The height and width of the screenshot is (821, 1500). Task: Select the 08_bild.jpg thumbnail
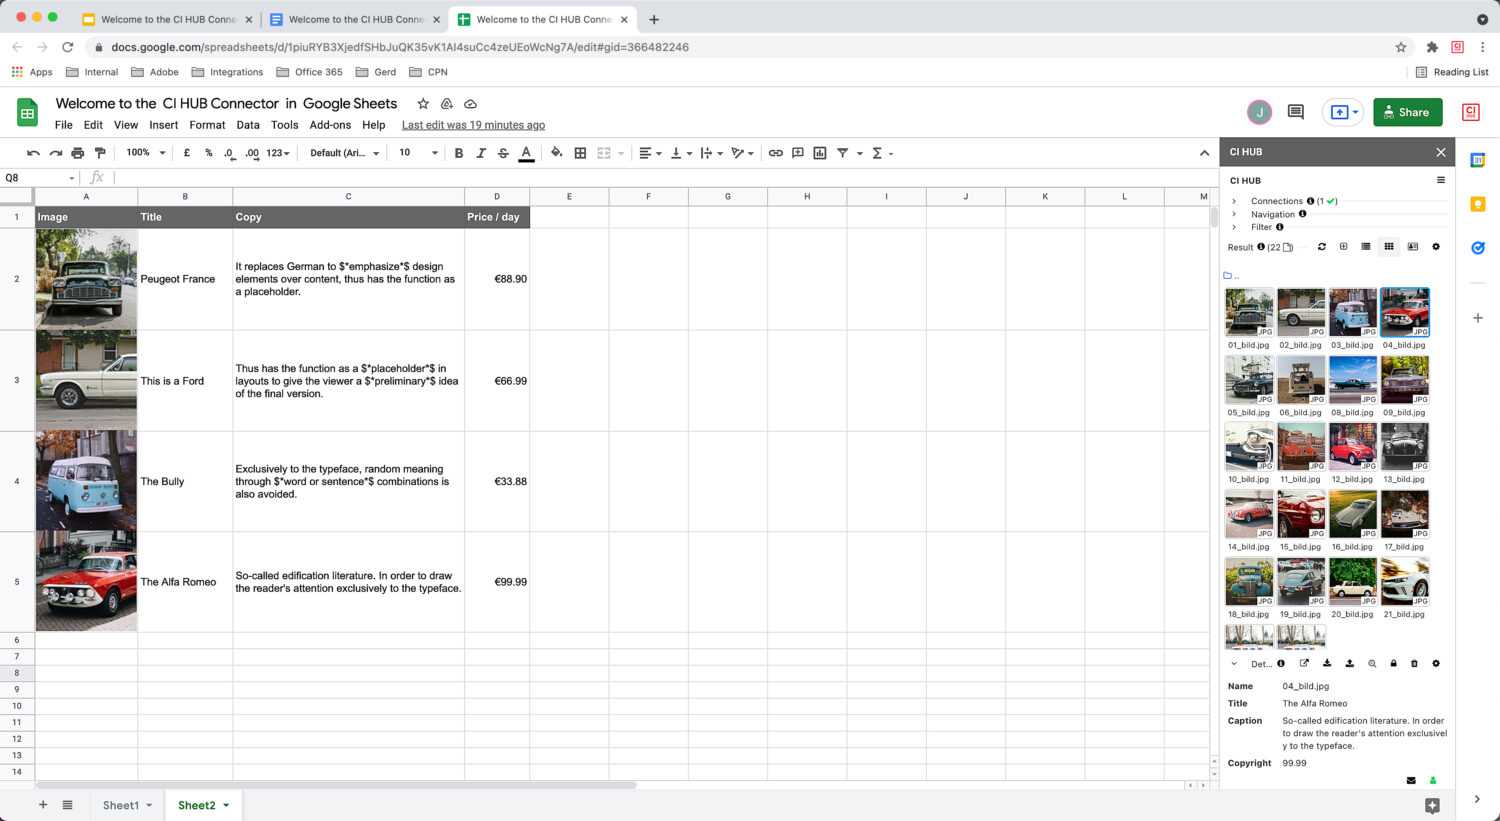coord(1352,380)
